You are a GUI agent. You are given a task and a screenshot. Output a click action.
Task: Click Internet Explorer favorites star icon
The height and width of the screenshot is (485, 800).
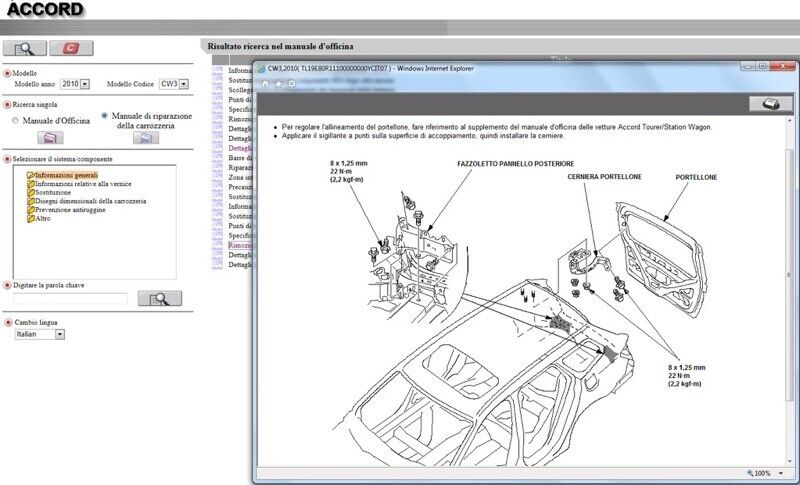click(279, 84)
